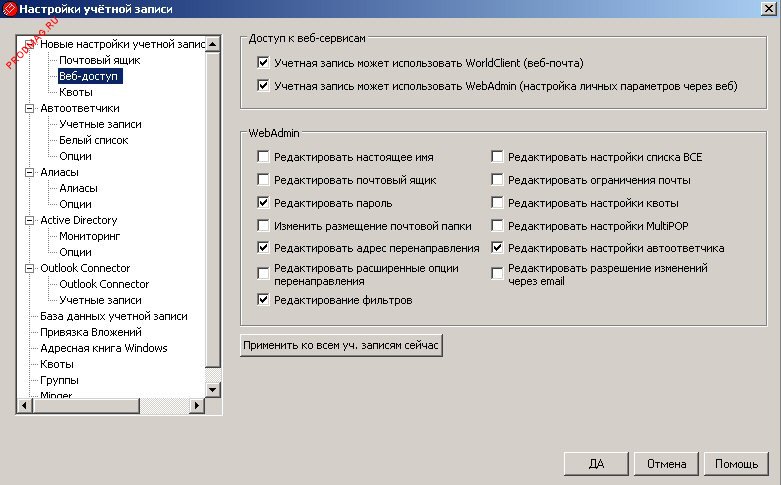781x485 pixels.
Task: Uncheck 'Редактирование фильтров' checkbox
Action: click(x=263, y=300)
